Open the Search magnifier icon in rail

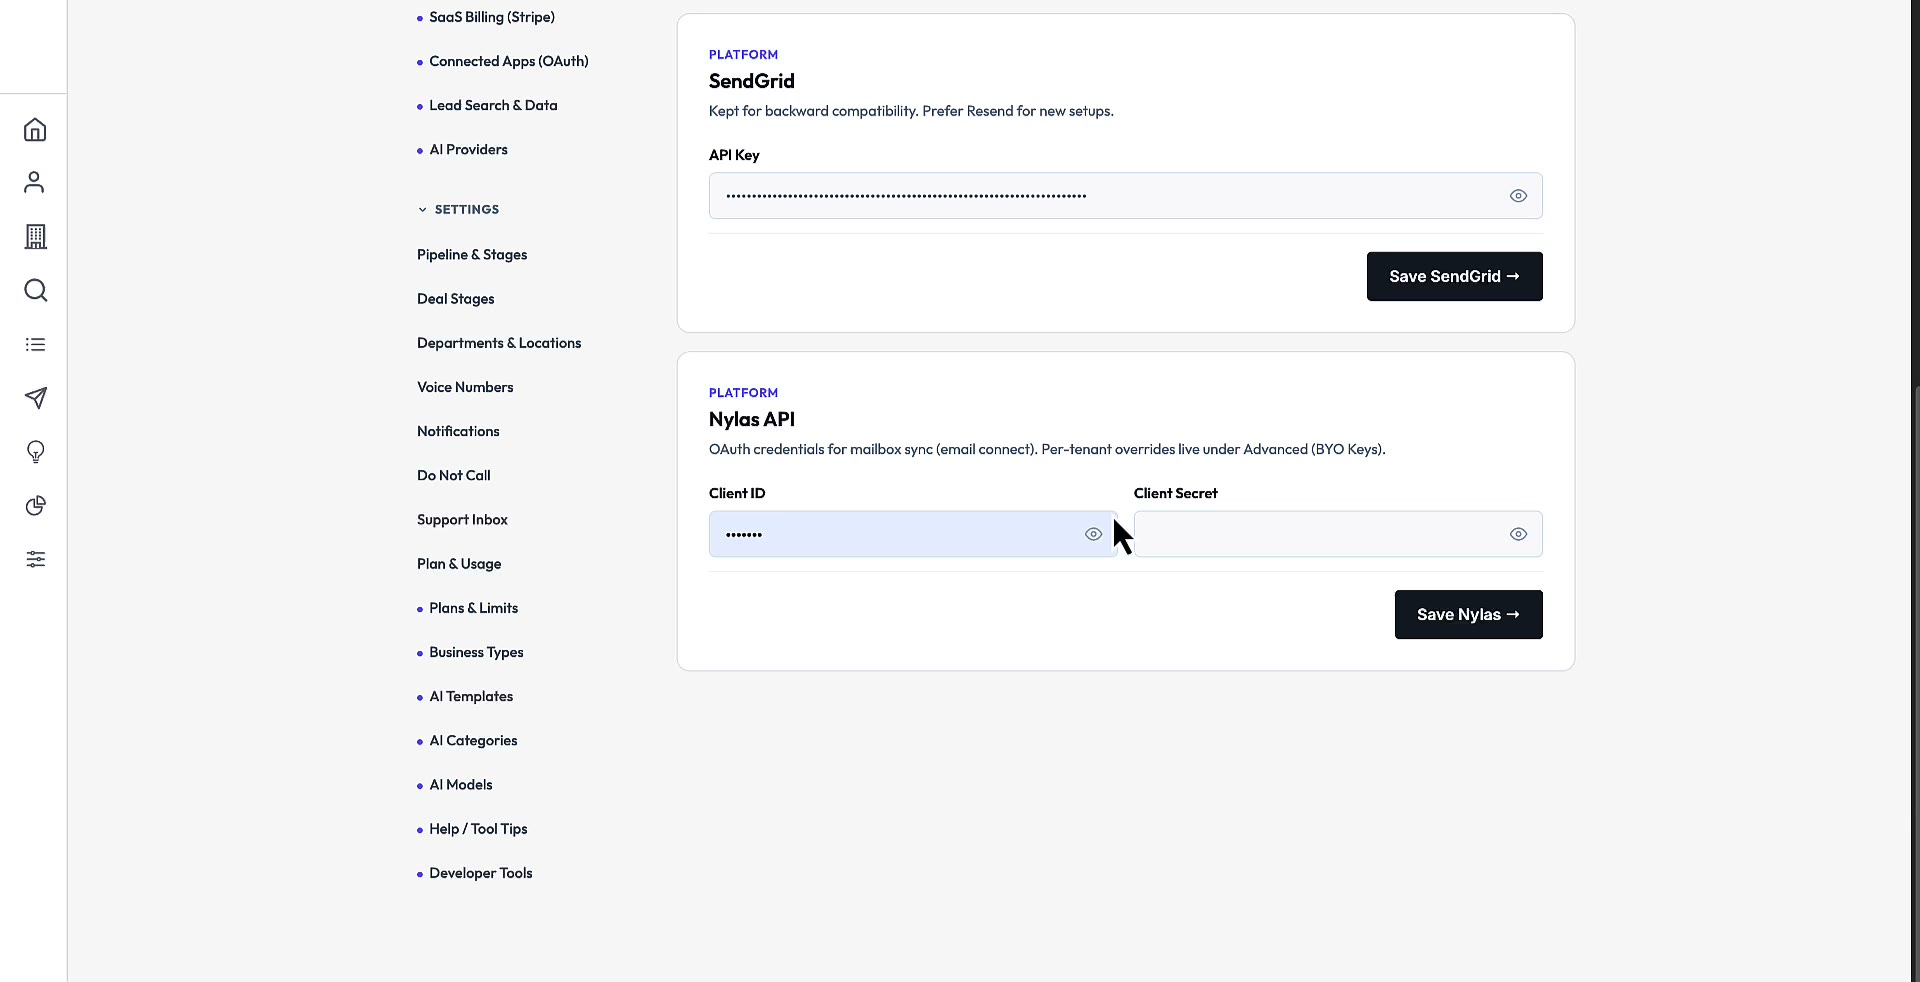(x=35, y=290)
